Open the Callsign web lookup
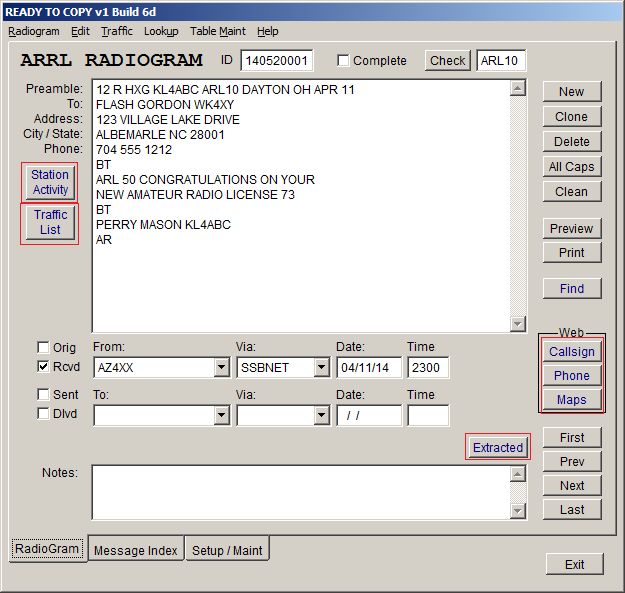 tap(572, 351)
